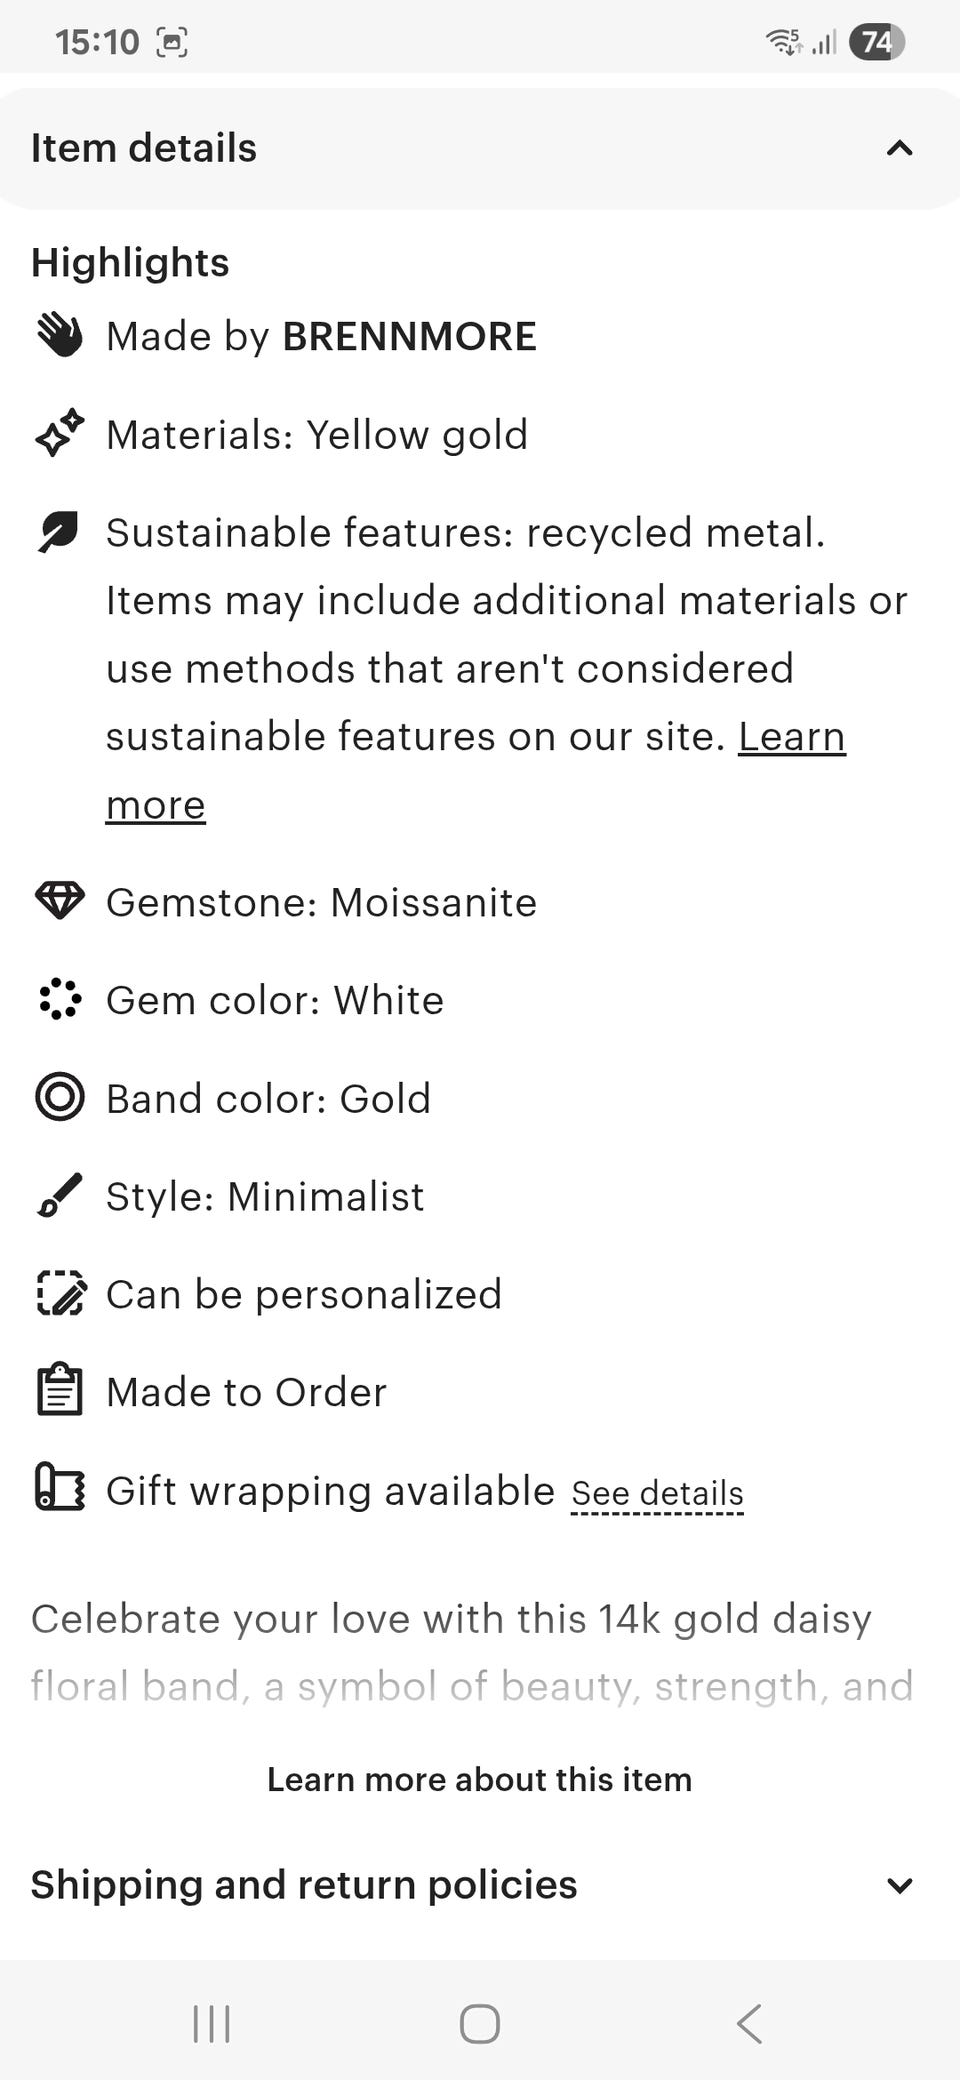Tap the leaf icon for Sustainable features
Screen dimensions: 960x2080
pyautogui.click(x=60, y=532)
